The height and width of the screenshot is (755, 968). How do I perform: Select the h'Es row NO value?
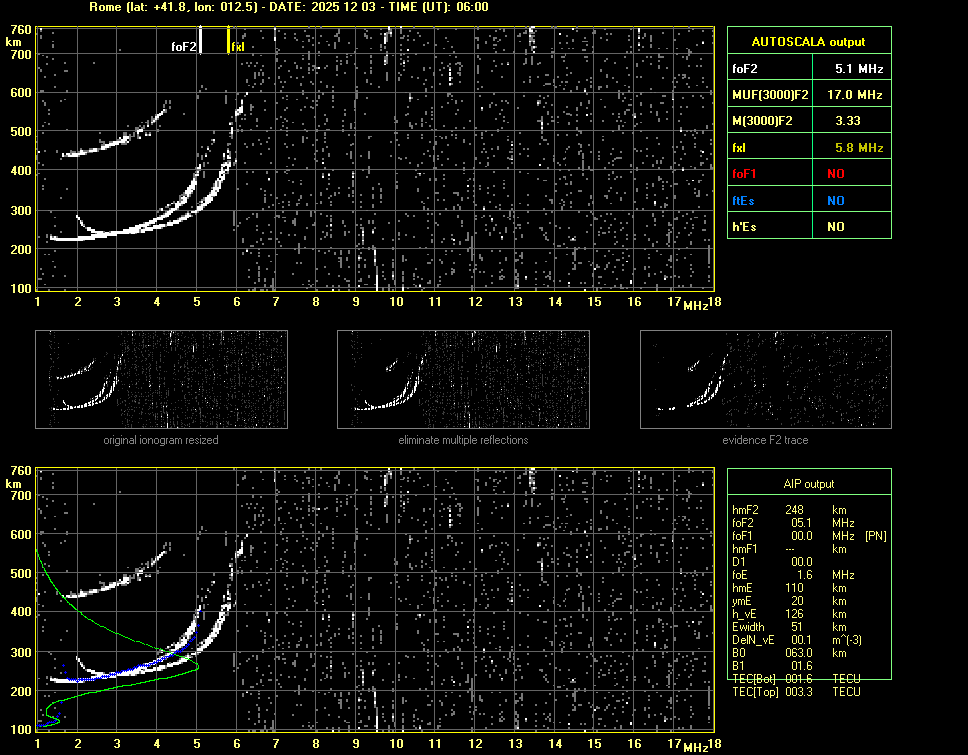click(835, 227)
